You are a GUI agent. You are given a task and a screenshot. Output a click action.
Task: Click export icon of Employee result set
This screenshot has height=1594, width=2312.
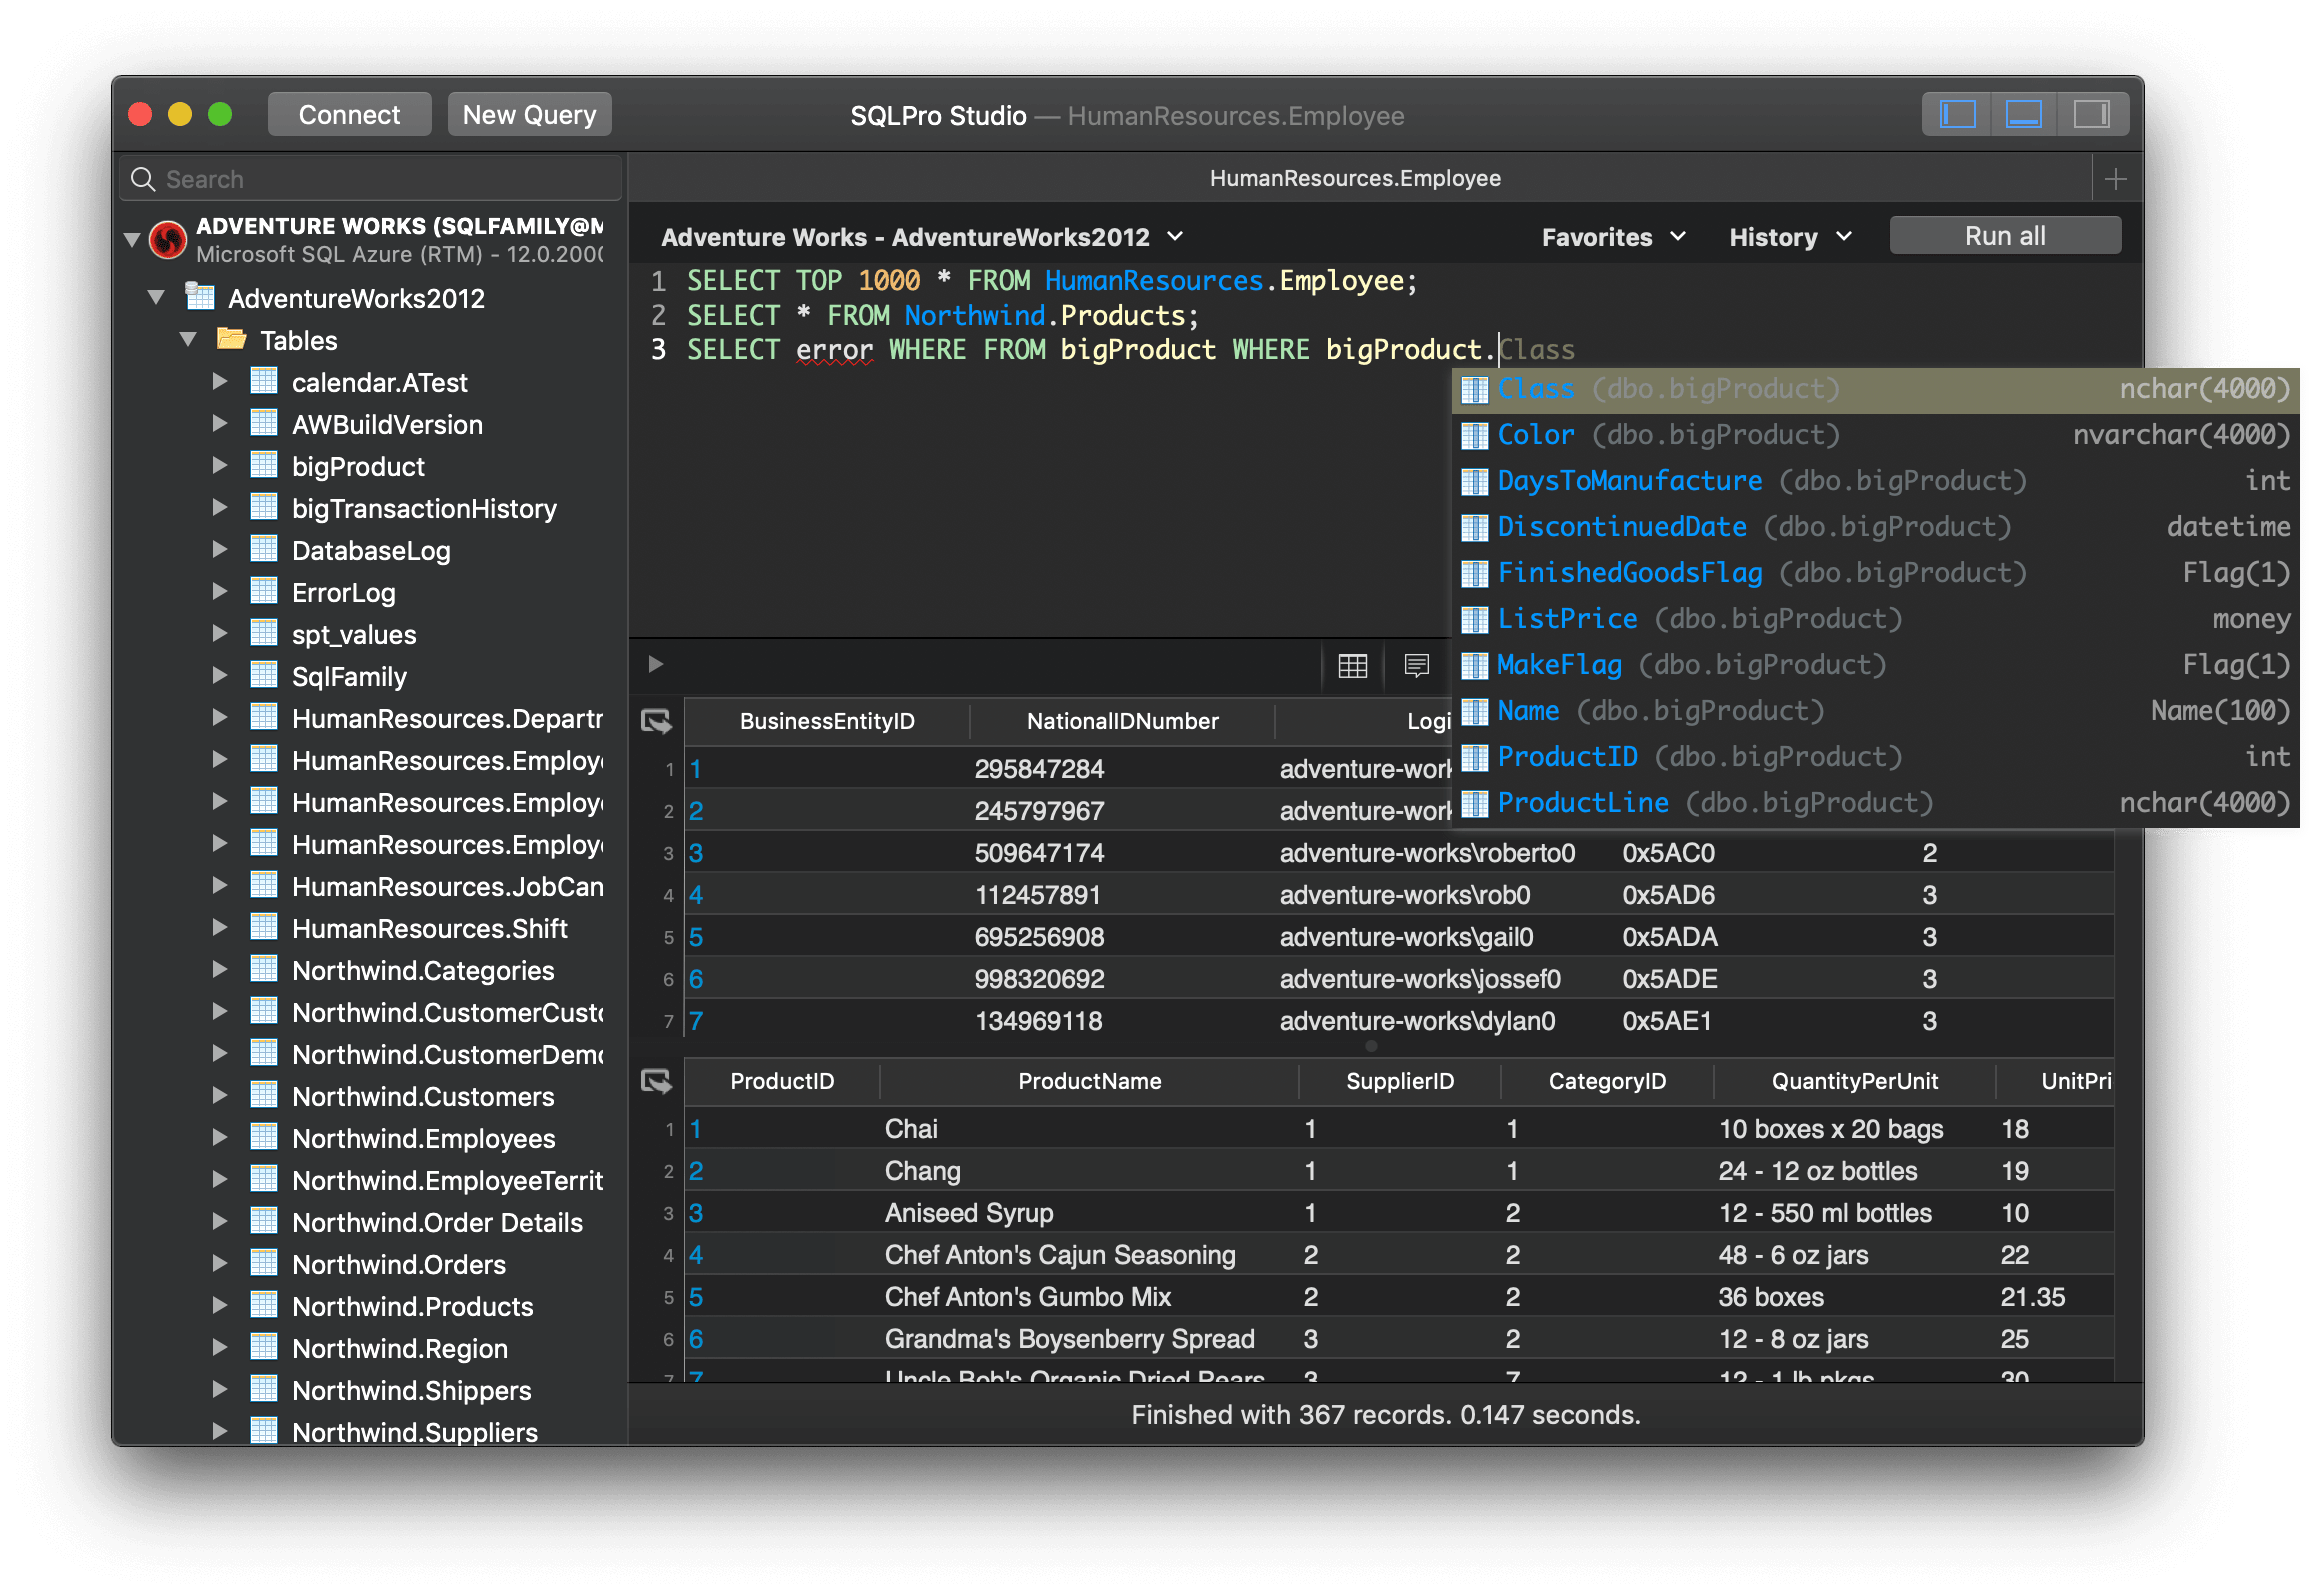pos(656,721)
